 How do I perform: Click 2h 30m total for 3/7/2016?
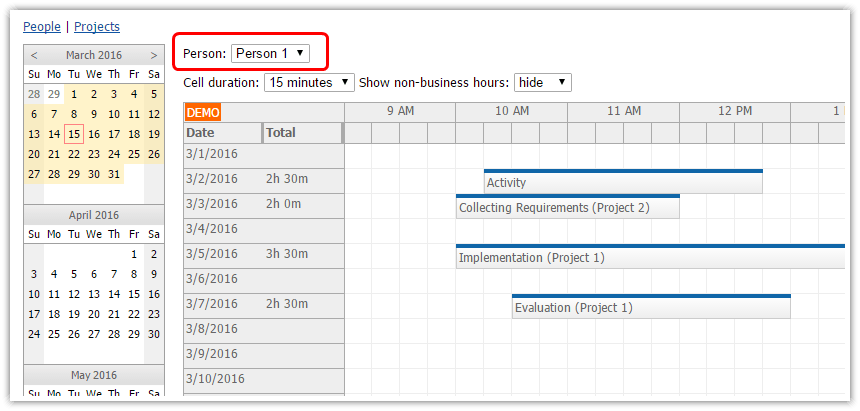(287, 304)
